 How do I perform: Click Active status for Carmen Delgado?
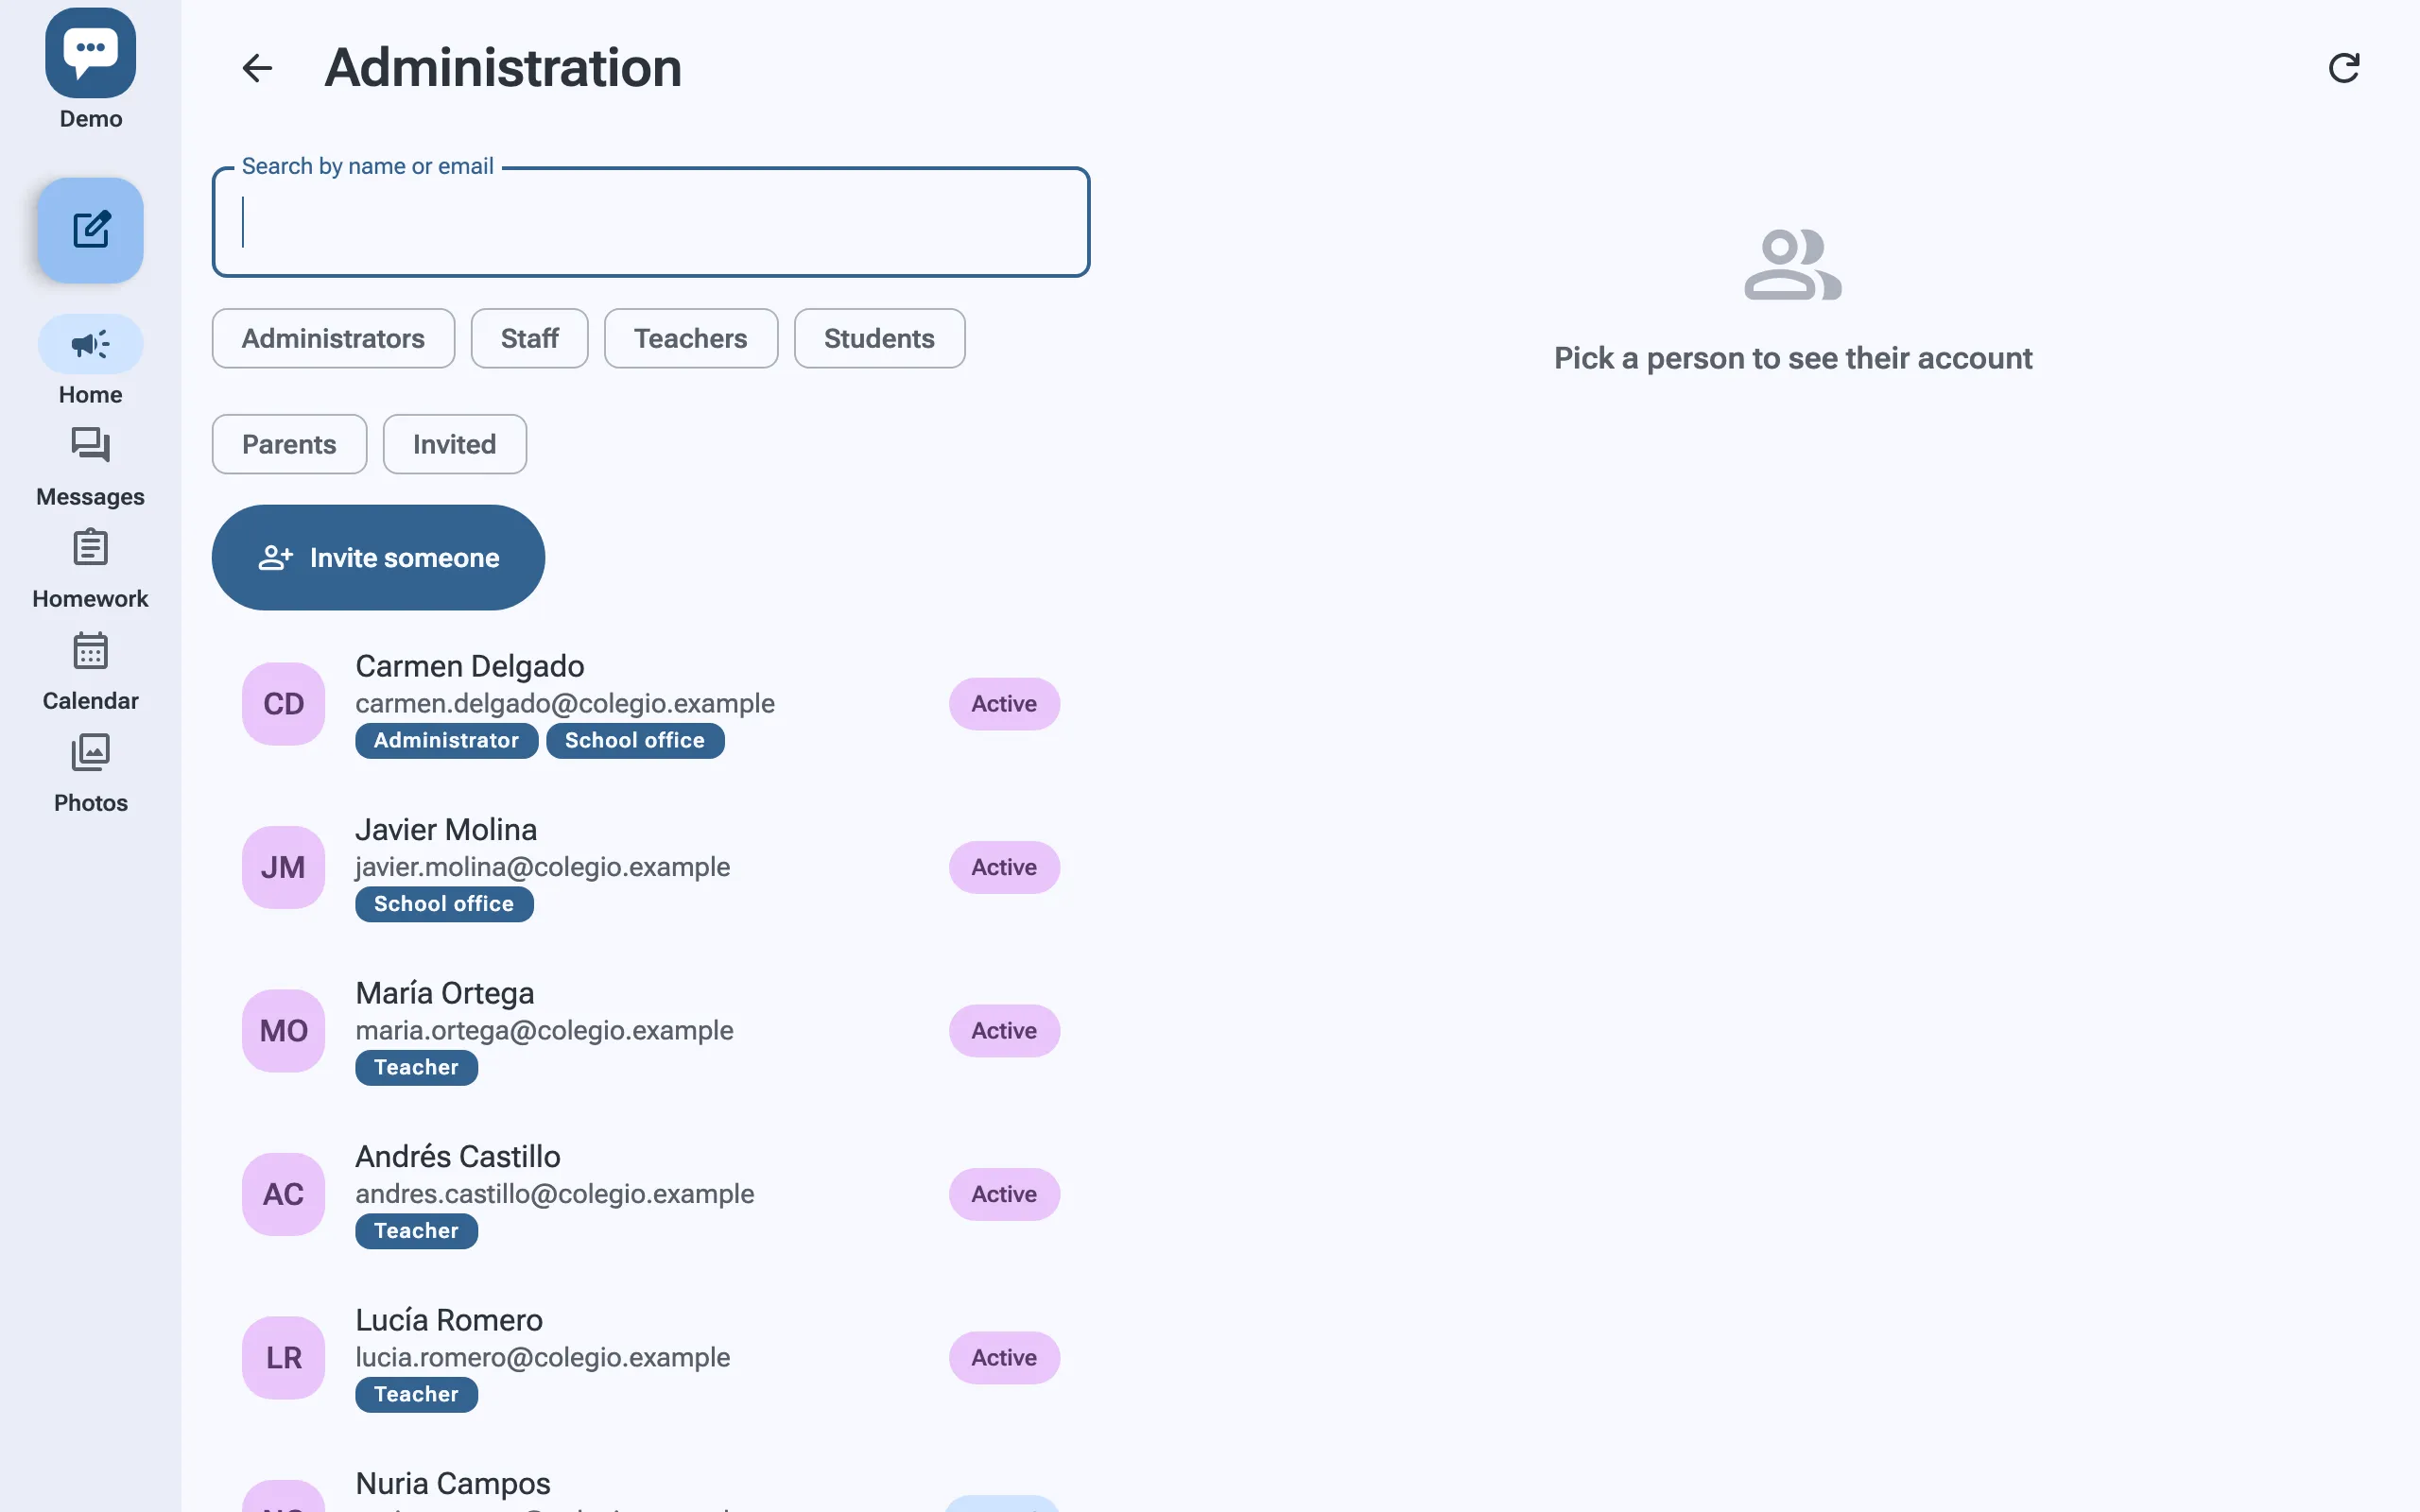point(1004,704)
